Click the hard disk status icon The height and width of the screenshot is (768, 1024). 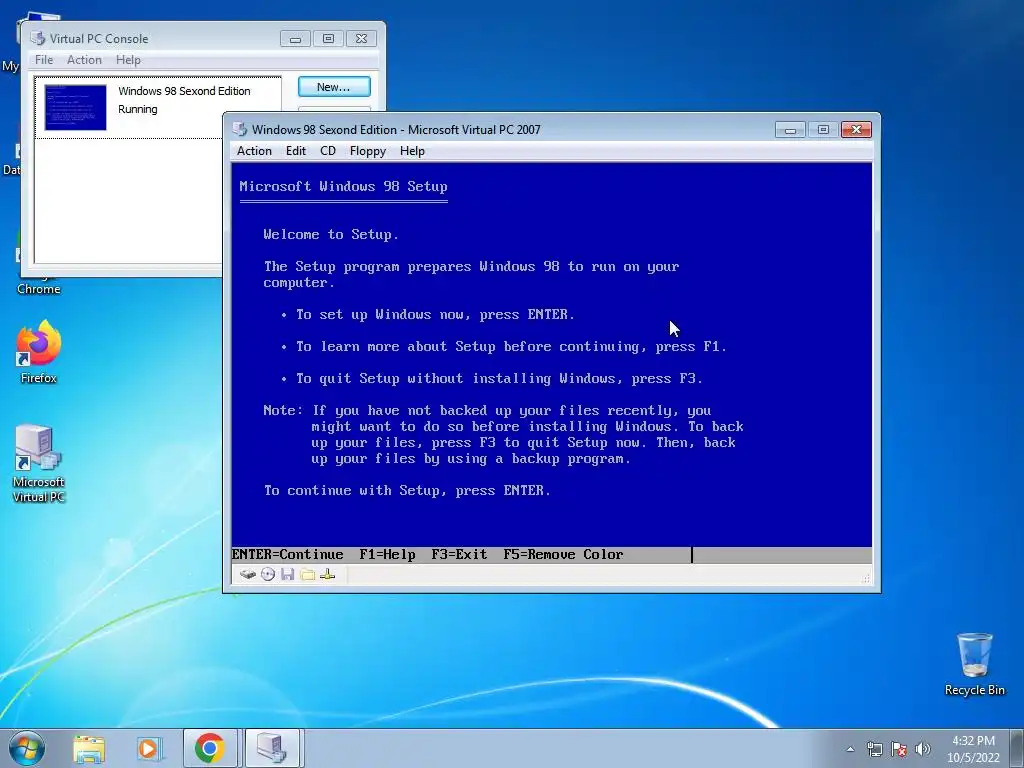pyautogui.click(x=248, y=574)
